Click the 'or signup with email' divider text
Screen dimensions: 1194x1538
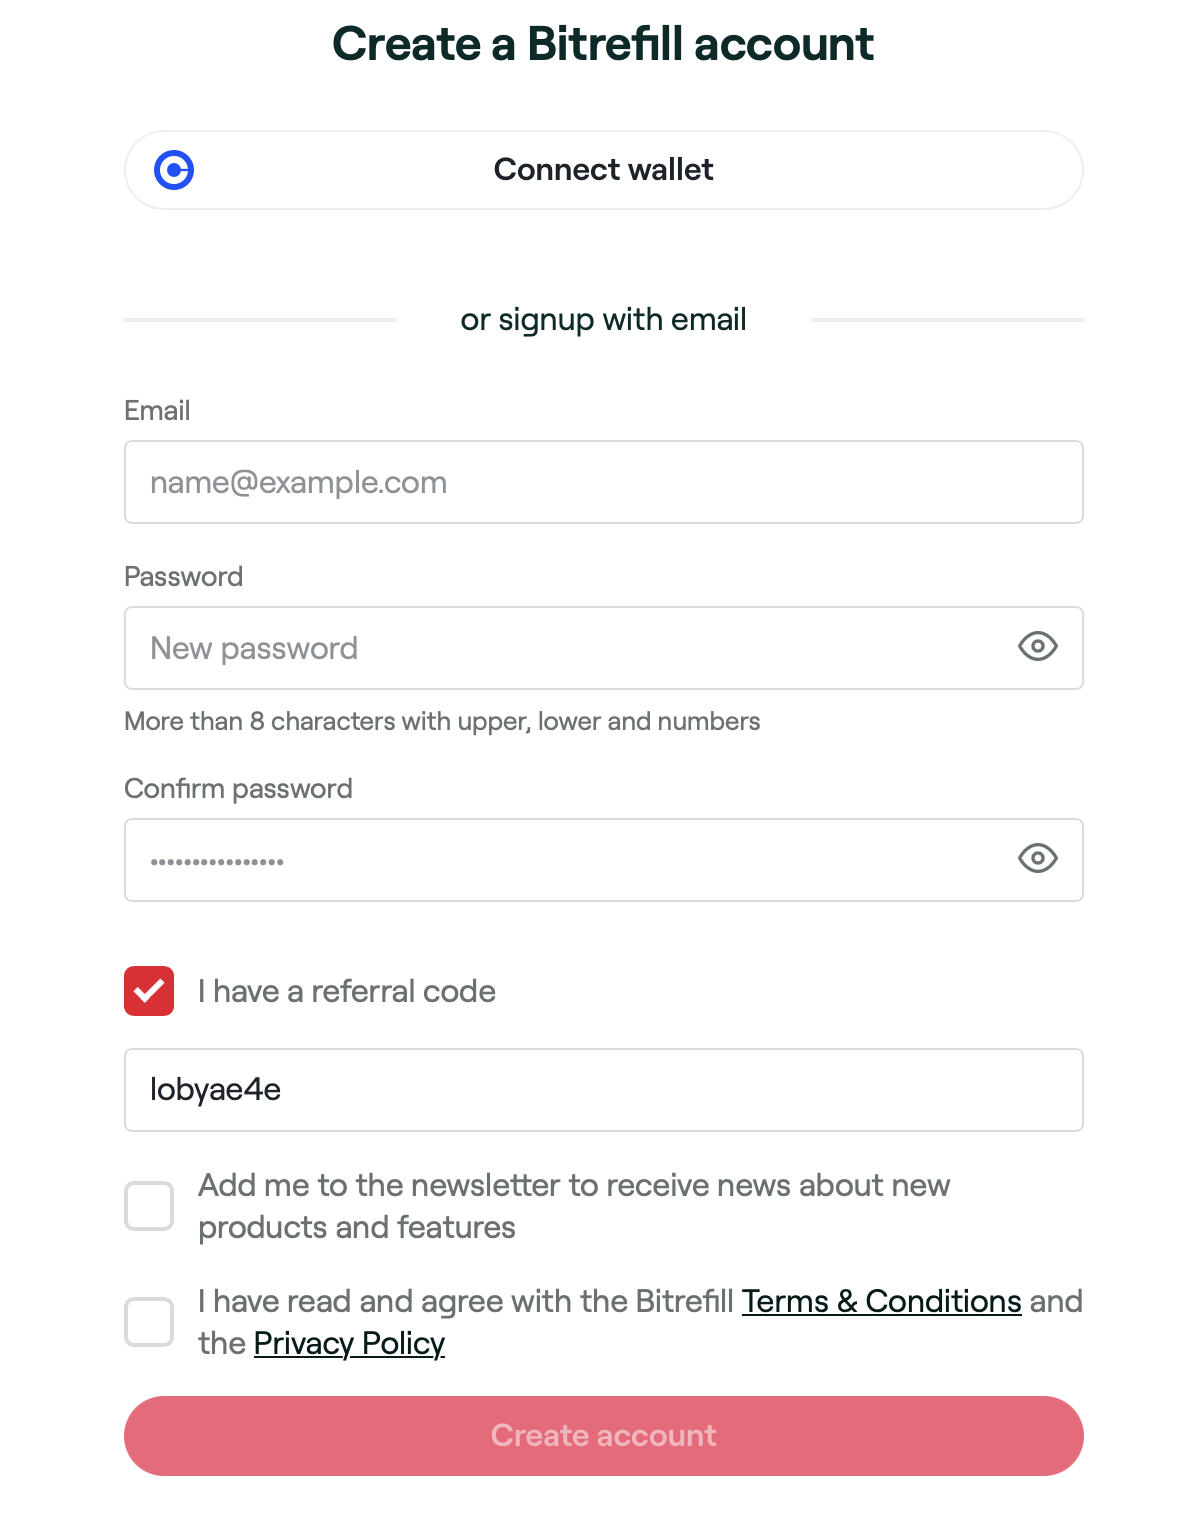pos(602,319)
